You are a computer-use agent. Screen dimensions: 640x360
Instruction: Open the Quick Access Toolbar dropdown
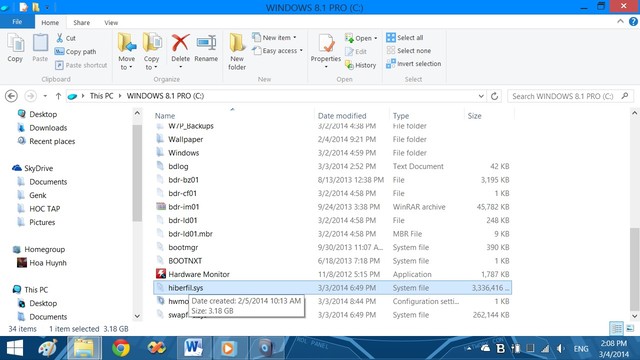click(x=47, y=7)
